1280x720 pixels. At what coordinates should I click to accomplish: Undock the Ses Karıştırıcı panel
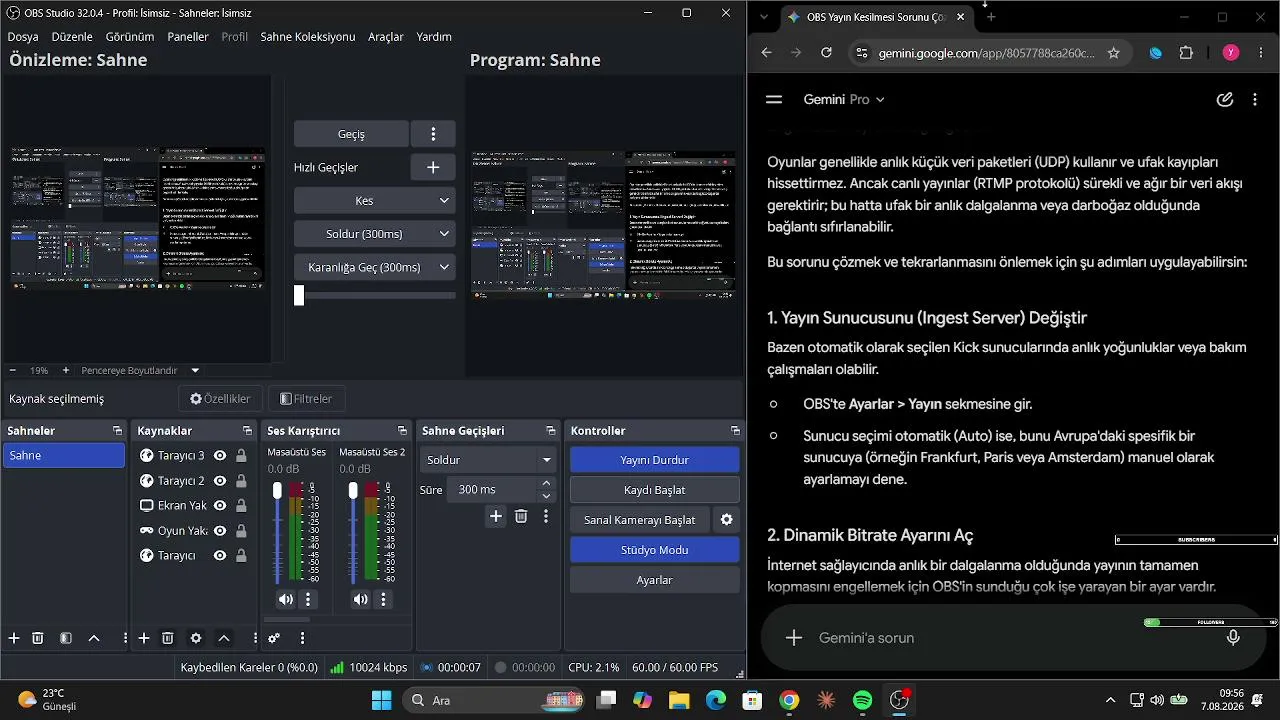tap(402, 431)
